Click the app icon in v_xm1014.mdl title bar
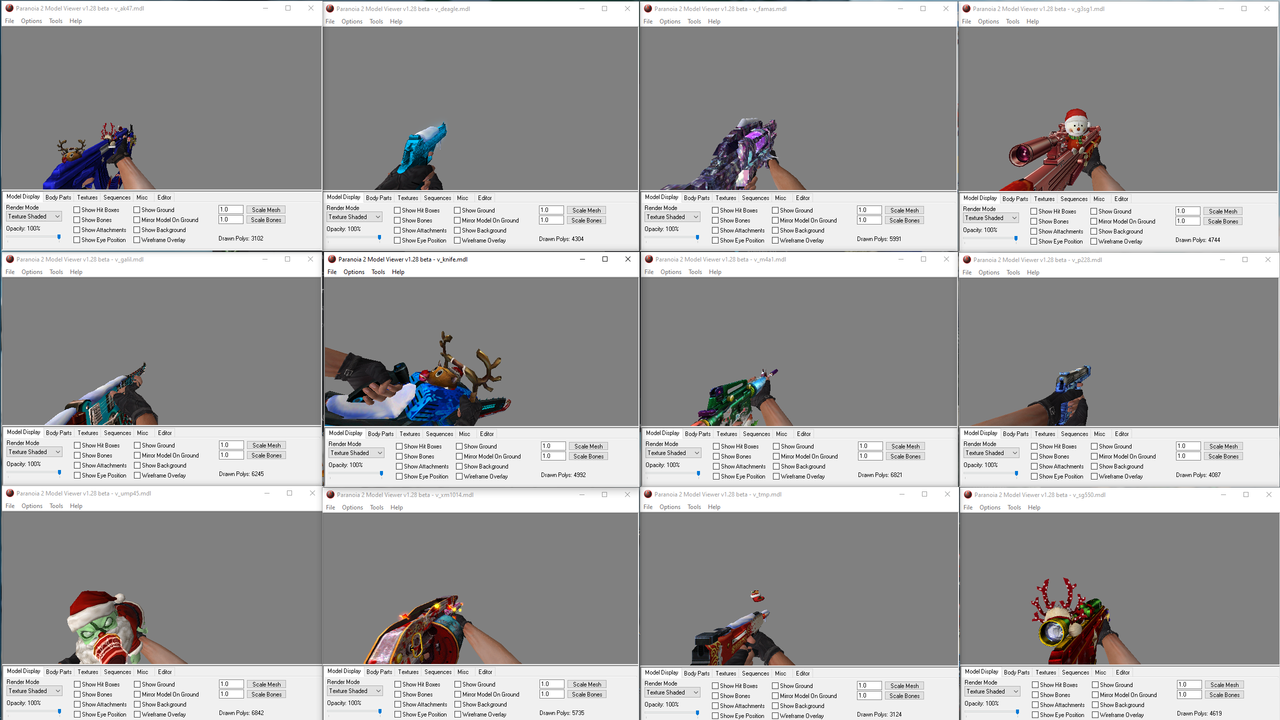This screenshot has height=720, width=1280. 330,494
